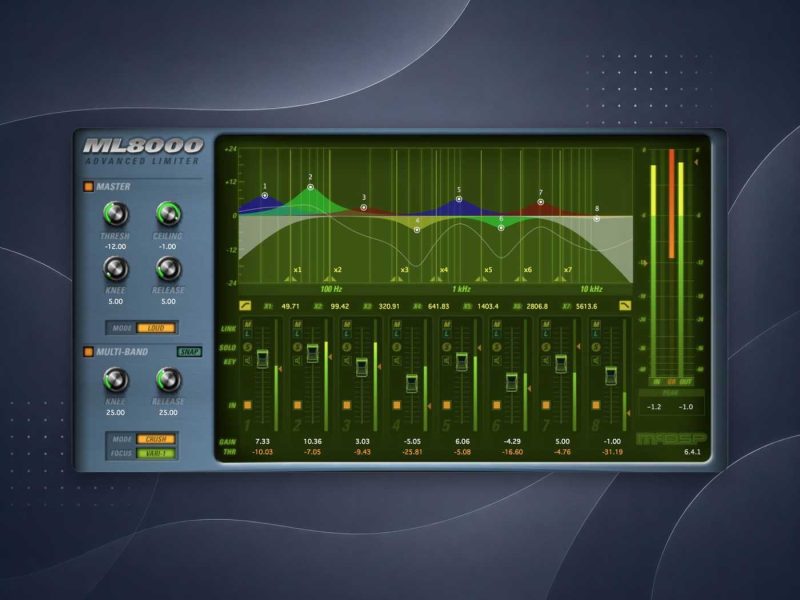Click the low-cut filter shape icon left of X1

[245, 306]
